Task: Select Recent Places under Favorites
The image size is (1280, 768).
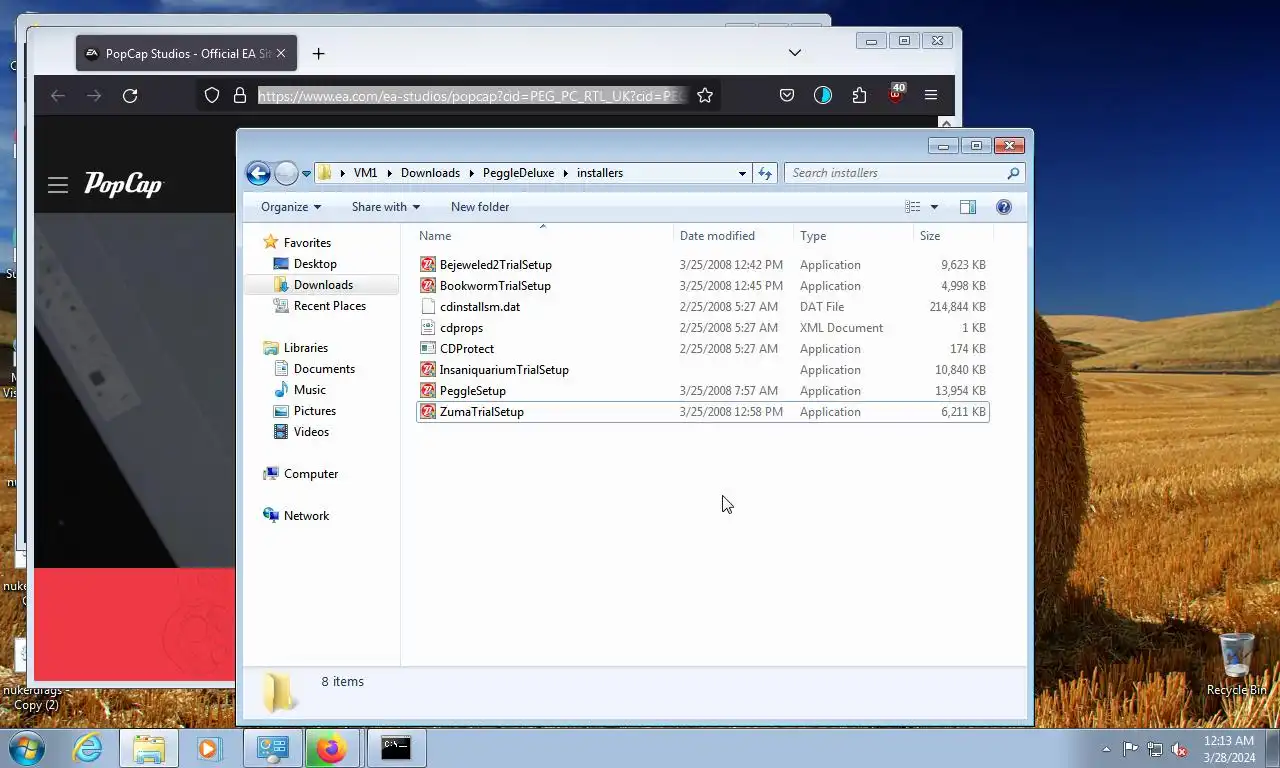Action: click(330, 306)
